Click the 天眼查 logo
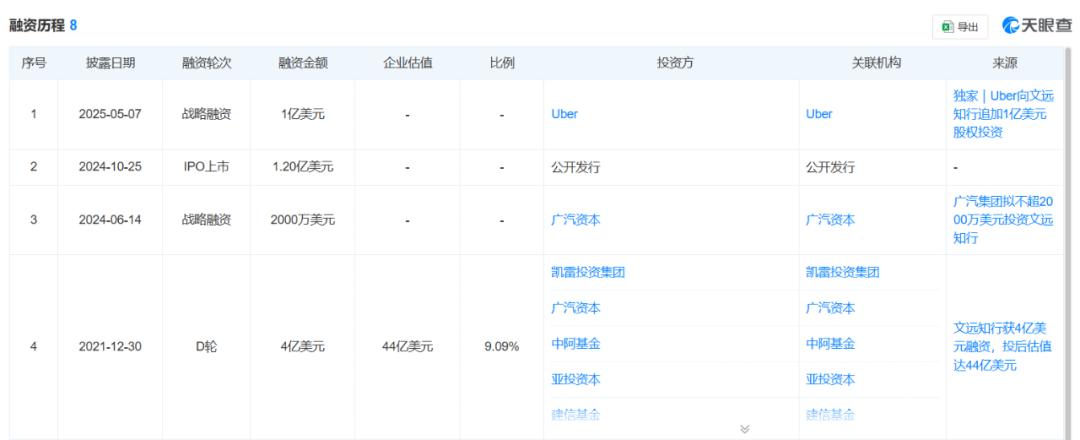The height and width of the screenshot is (440, 1080). (x=1037, y=26)
